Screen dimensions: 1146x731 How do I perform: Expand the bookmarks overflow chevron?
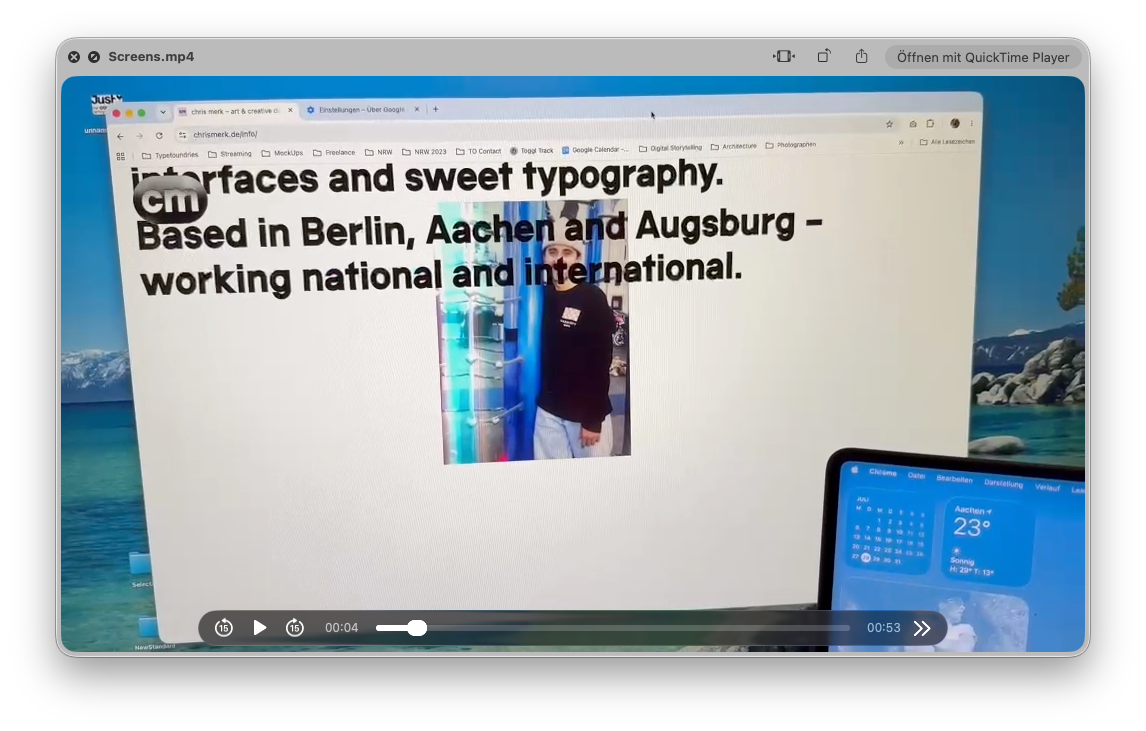[901, 143]
